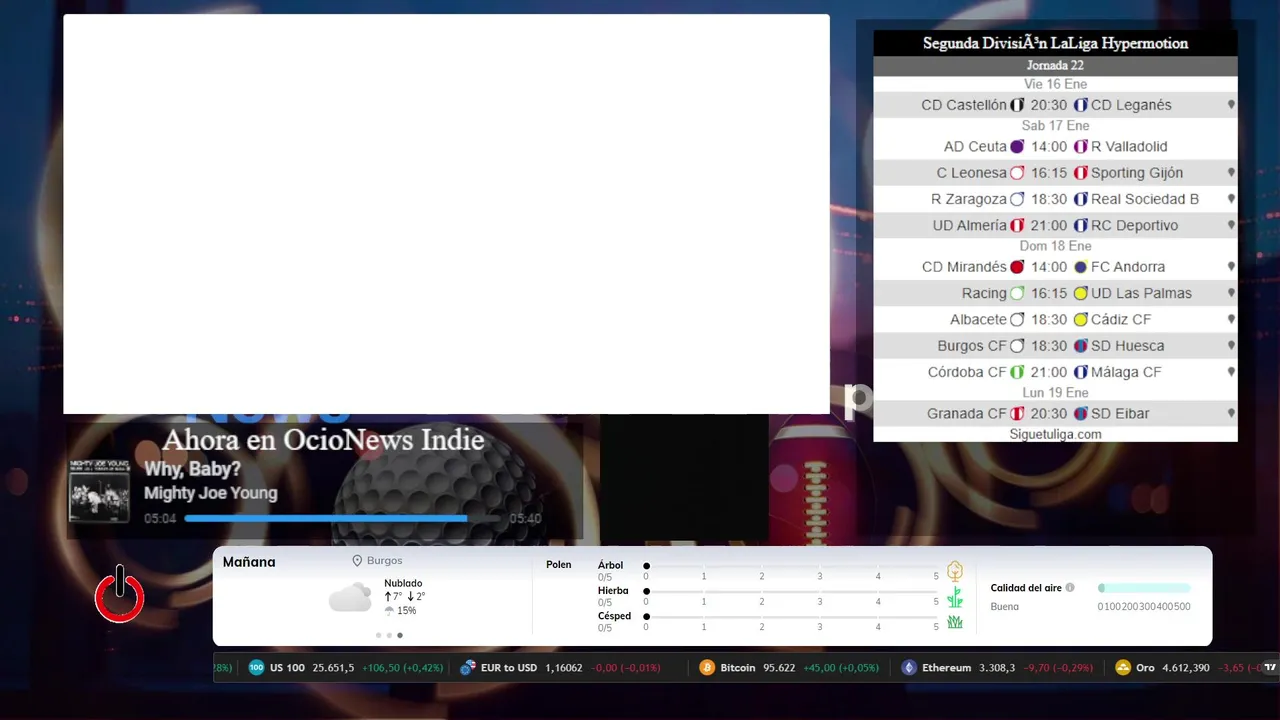Image resolution: width=1280 pixels, height=720 pixels.
Task: Click the Dom 18 Ene date row
Action: (x=1055, y=246)
